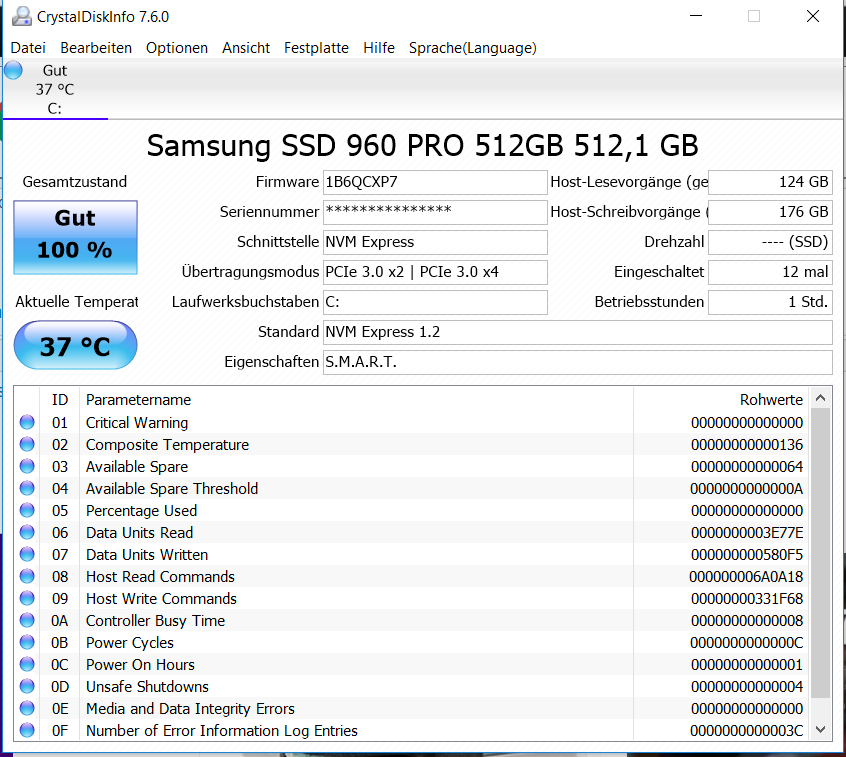The image size is (846, 757).
Task: Open the Ansicht menu
Action: click(x=246, y=48)
